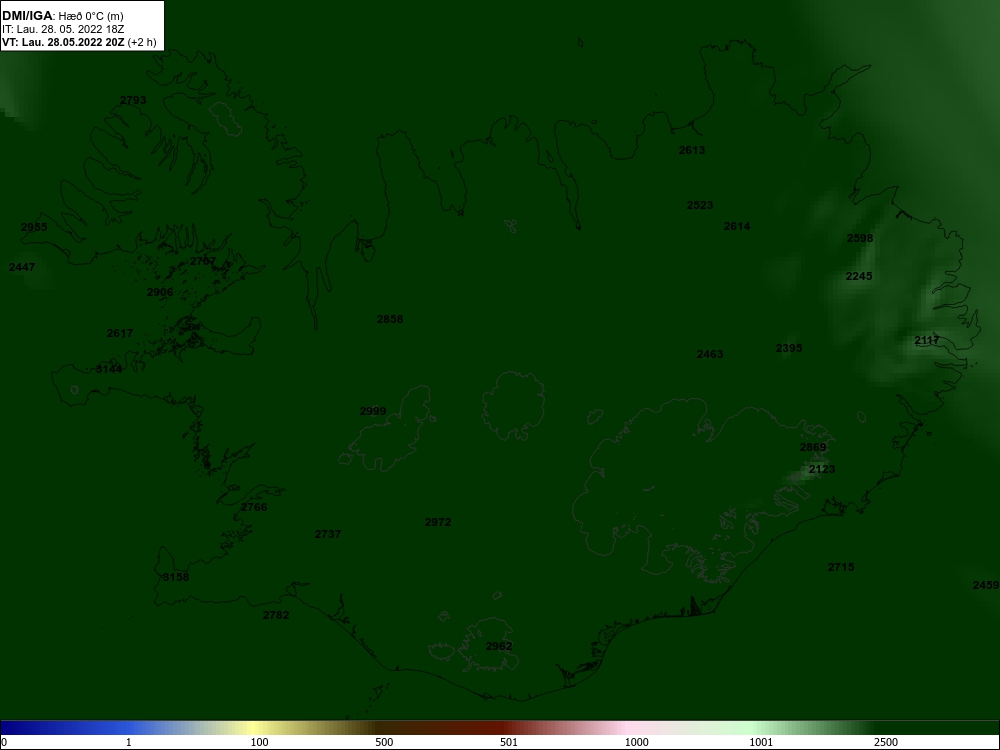The height and width of the screenshot is (750, 1000).
Task: Click the value 2117 on the map
Action: 927,341
